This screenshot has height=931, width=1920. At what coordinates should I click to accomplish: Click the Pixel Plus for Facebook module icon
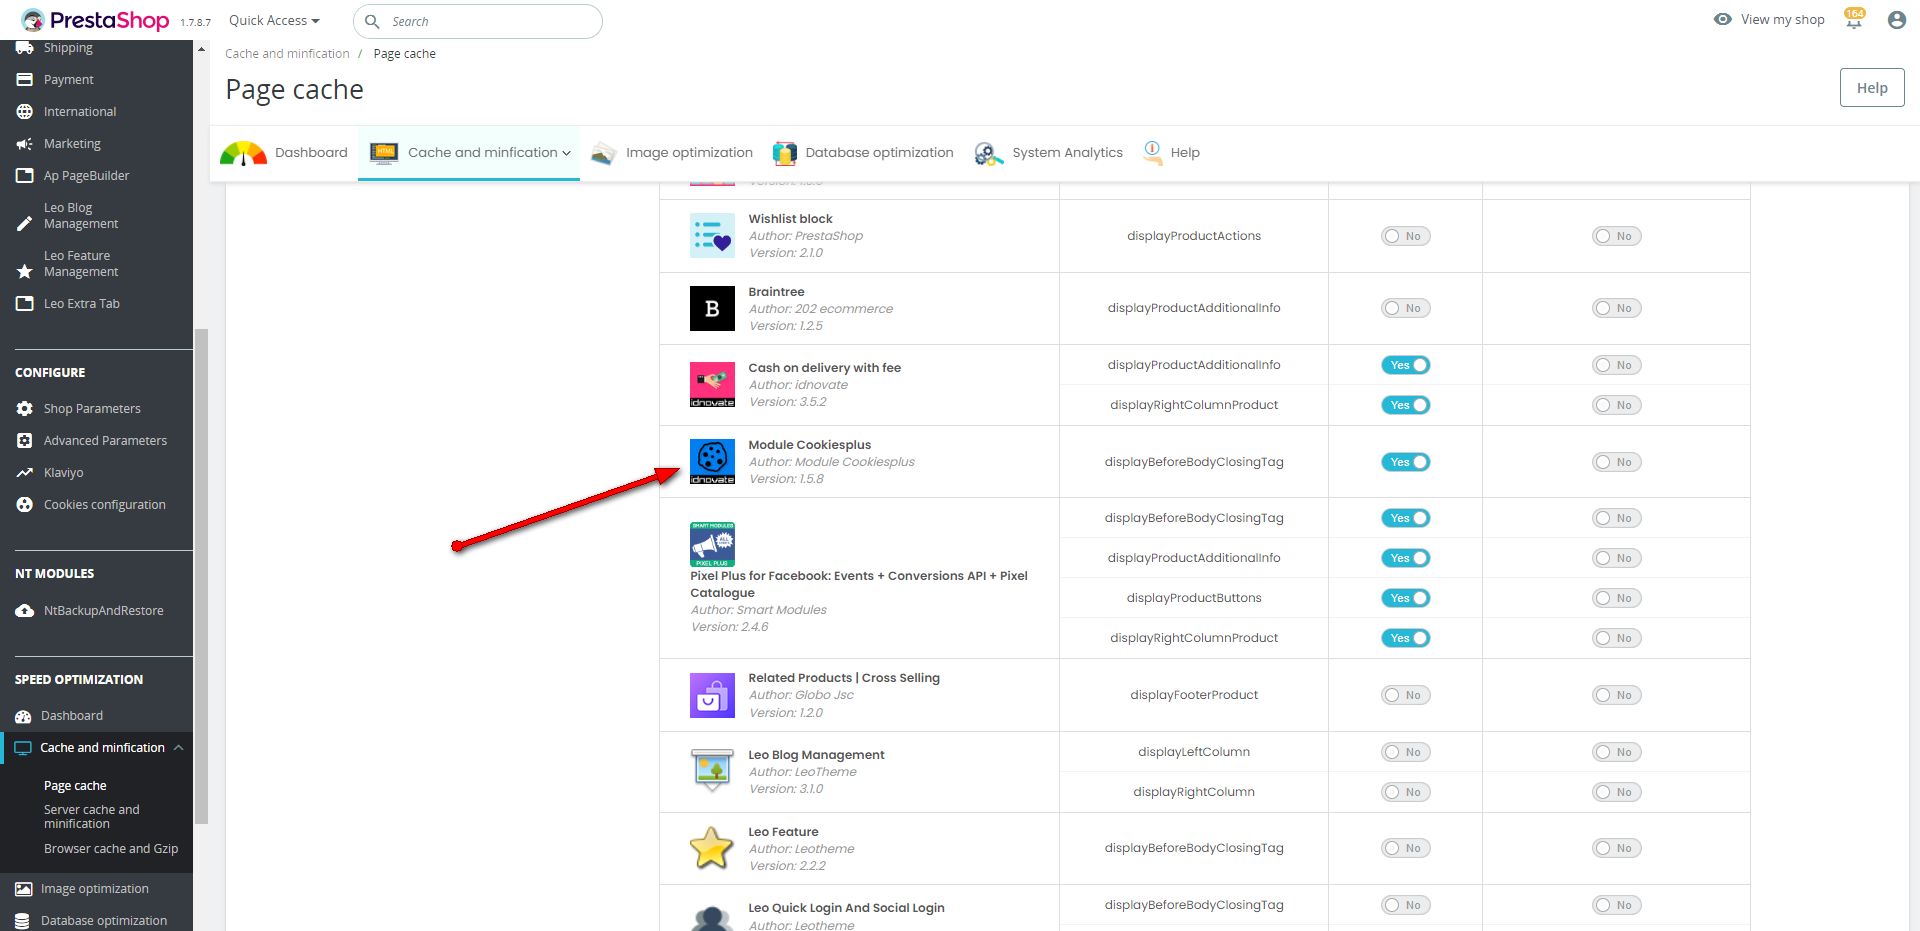click(712, 544)
